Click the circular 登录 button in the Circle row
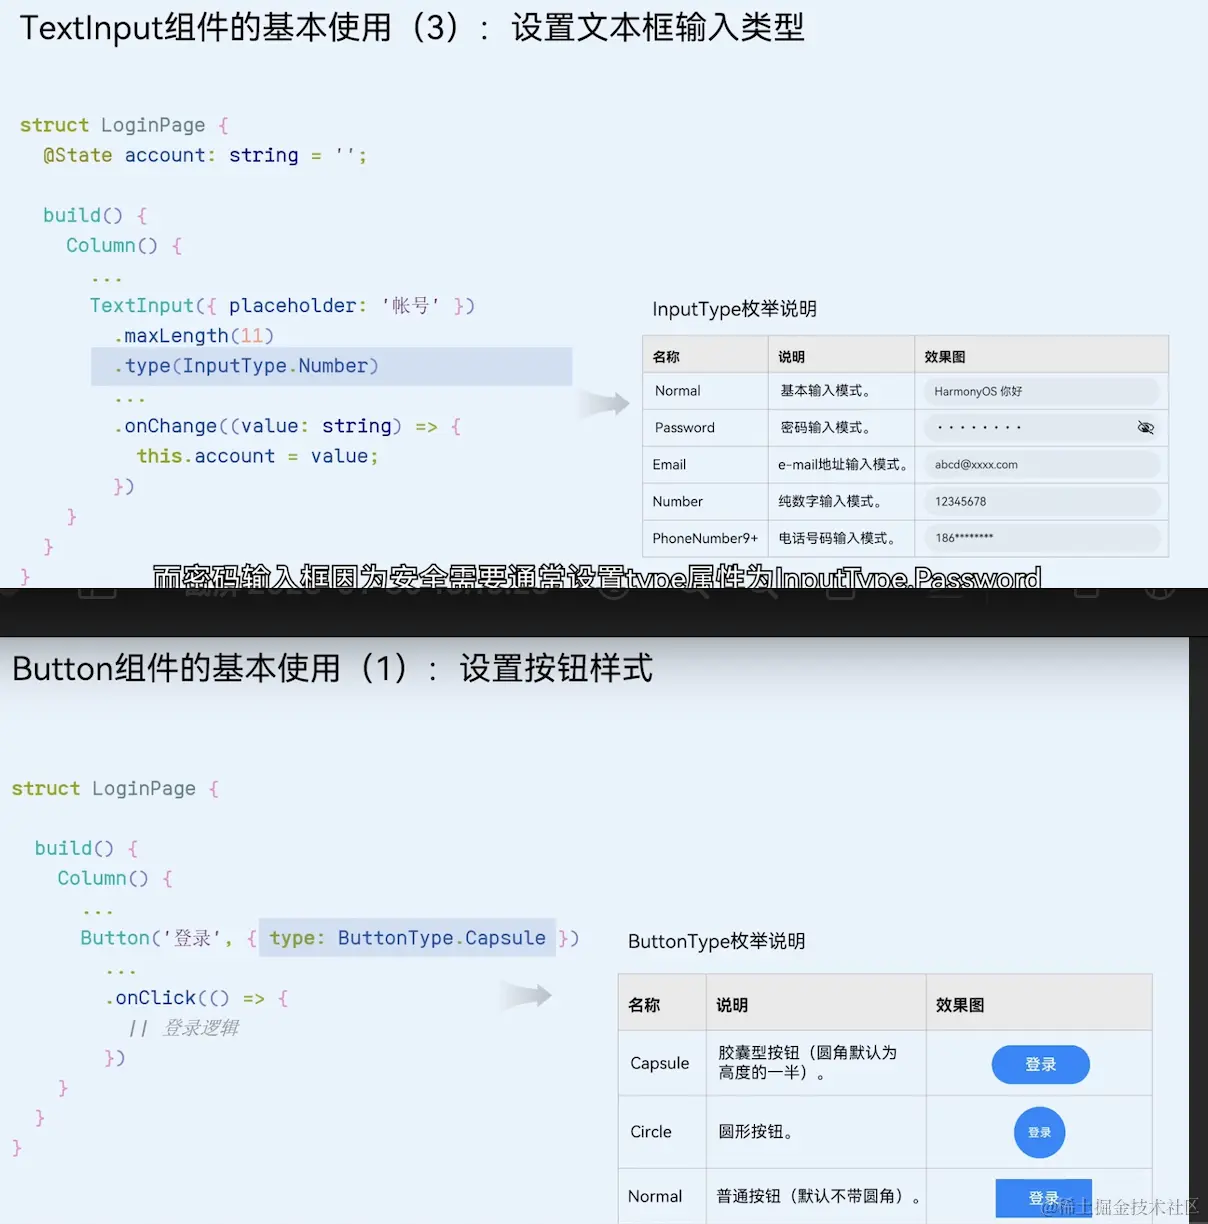The height and width of the screenshot is (1224, 1208). tap(1040, 1132)
